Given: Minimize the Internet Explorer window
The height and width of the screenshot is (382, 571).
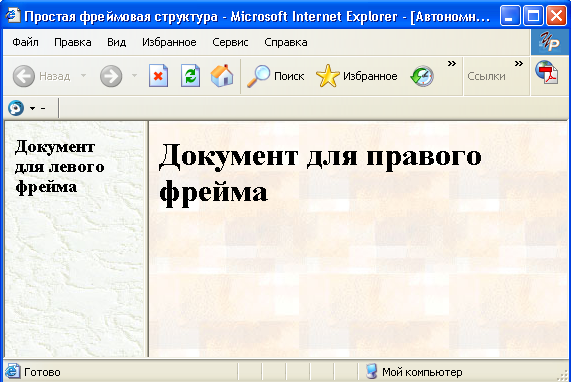Looking at the screenshot, I should (x=510, y=16).
